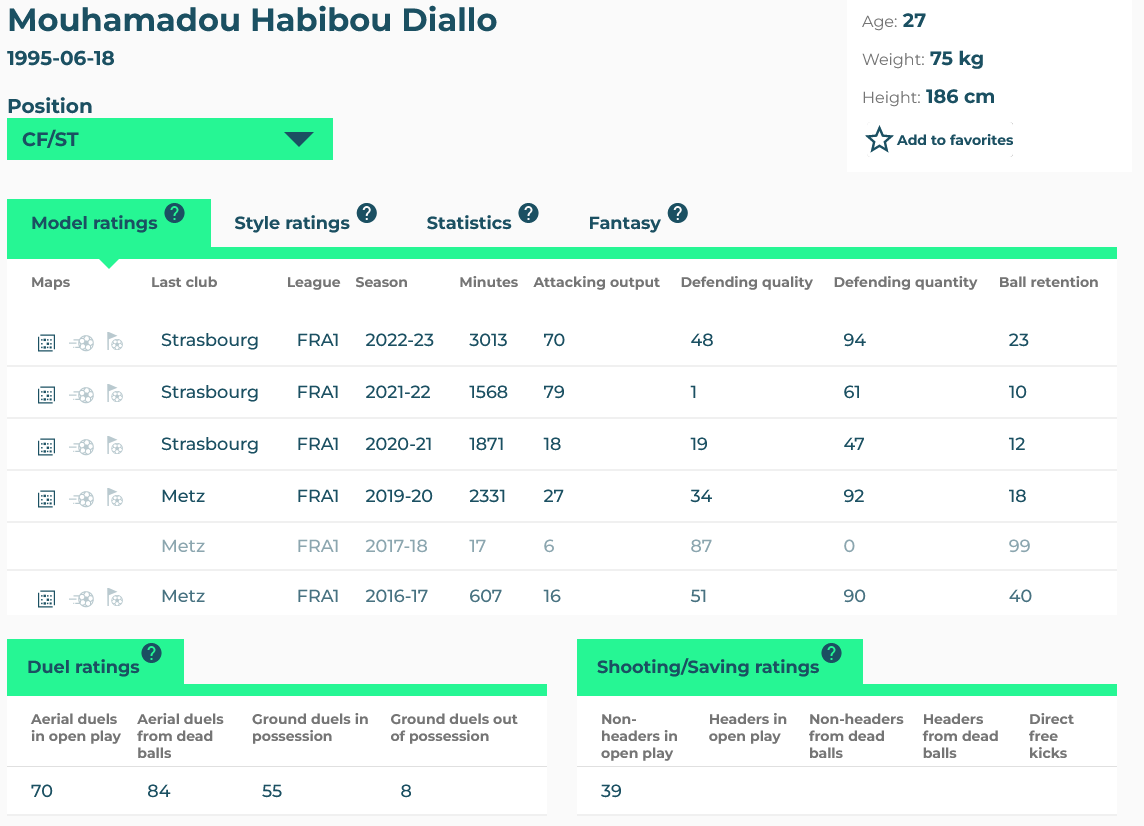Click the help icon beside Model ratings
This screenshot has height=826, width=1144.
tap(175, 213)
